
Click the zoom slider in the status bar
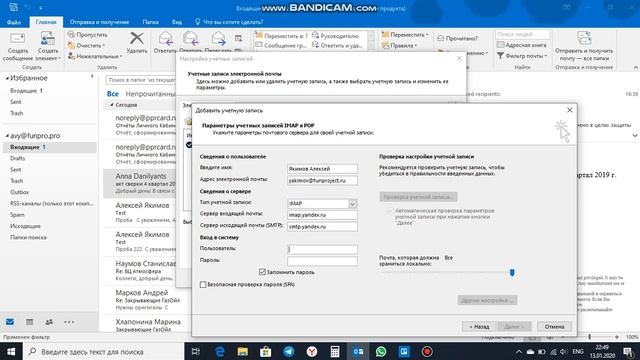click(x=589, y=337)
